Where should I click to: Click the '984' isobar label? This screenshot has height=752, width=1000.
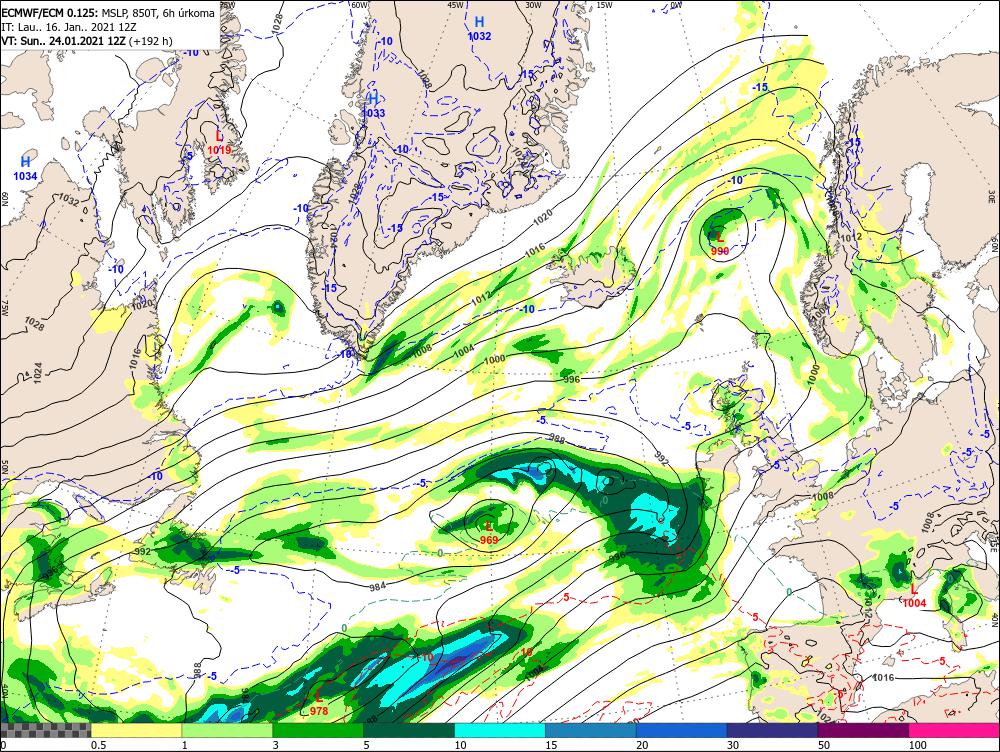point(378,587)
